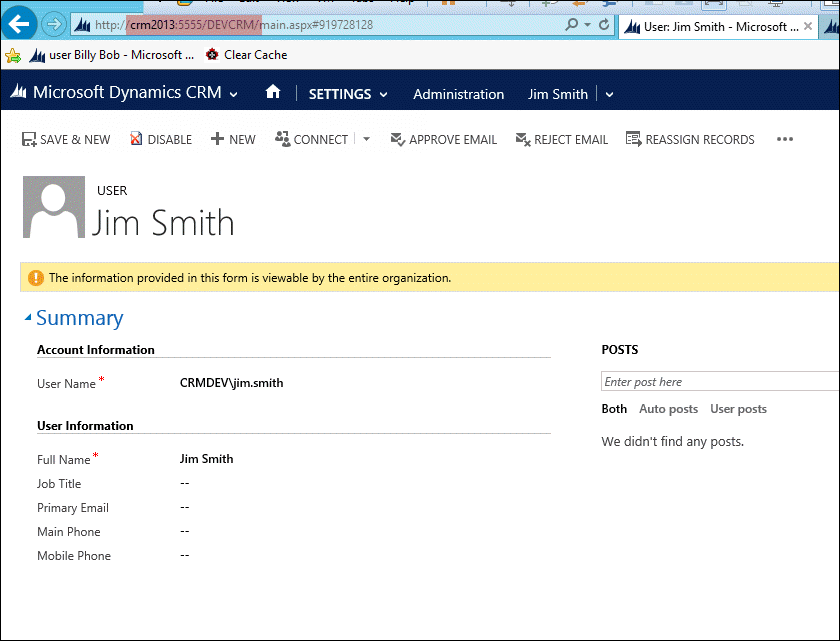Open Administration in the nav bar
This screenshot has height=641, width=840.
point(458,94)
